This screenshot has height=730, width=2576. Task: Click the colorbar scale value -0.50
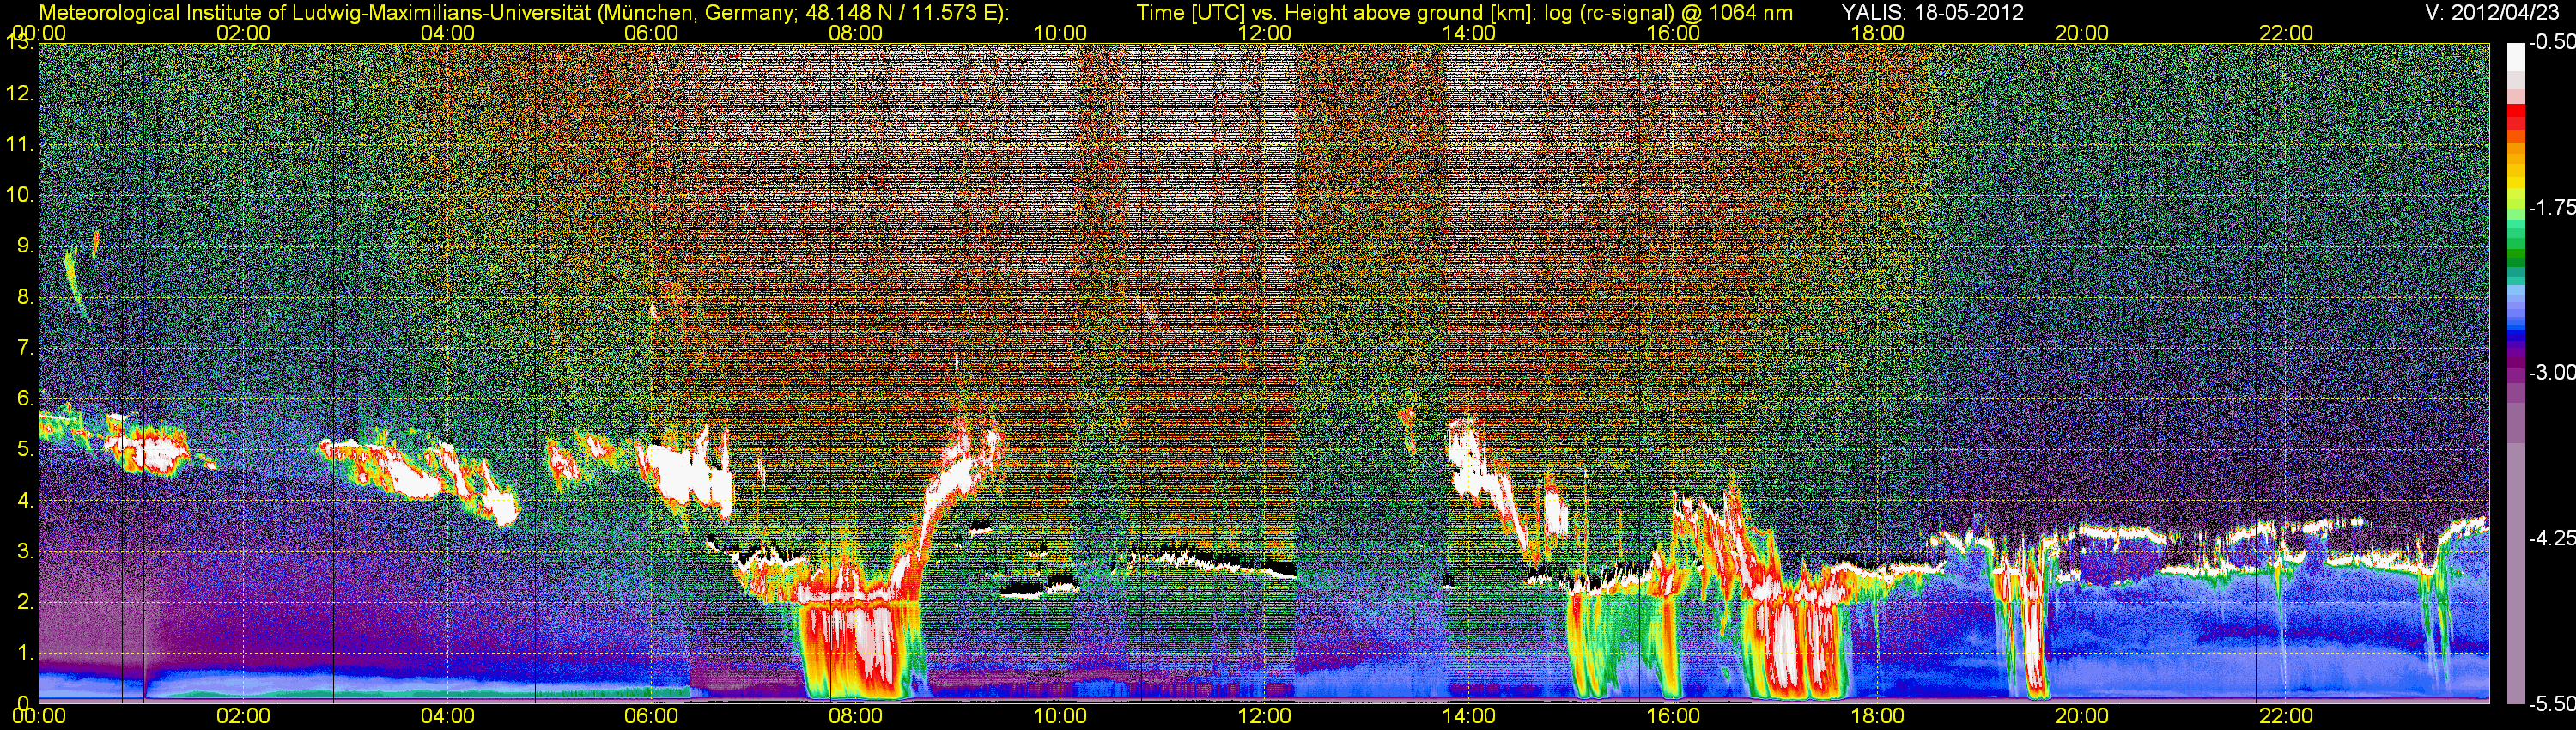(2551, 42)
